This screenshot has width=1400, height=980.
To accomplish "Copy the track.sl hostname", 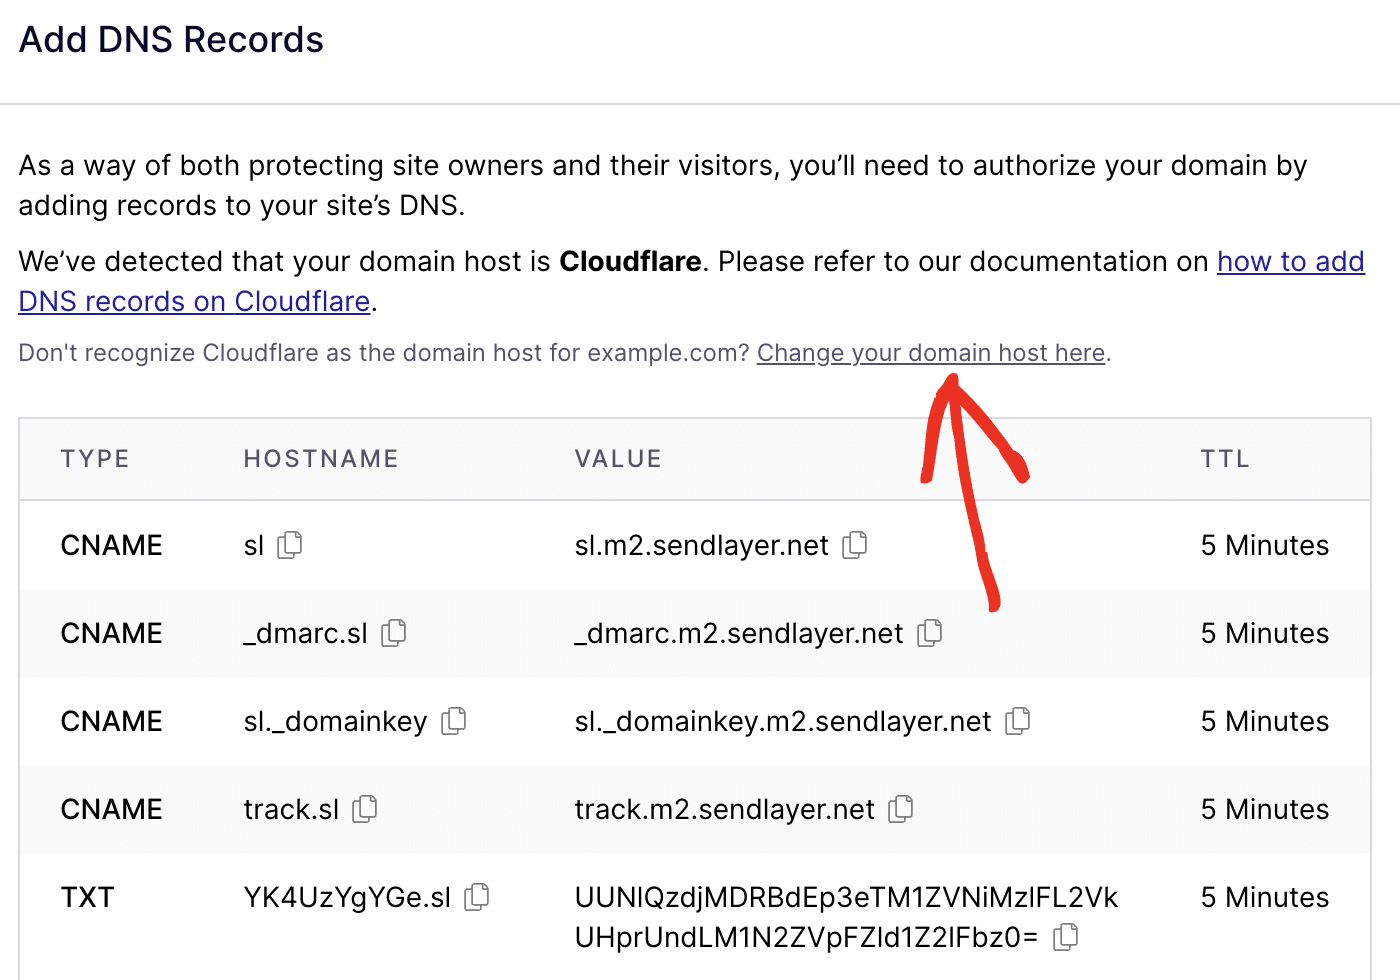I will point(364,809).
